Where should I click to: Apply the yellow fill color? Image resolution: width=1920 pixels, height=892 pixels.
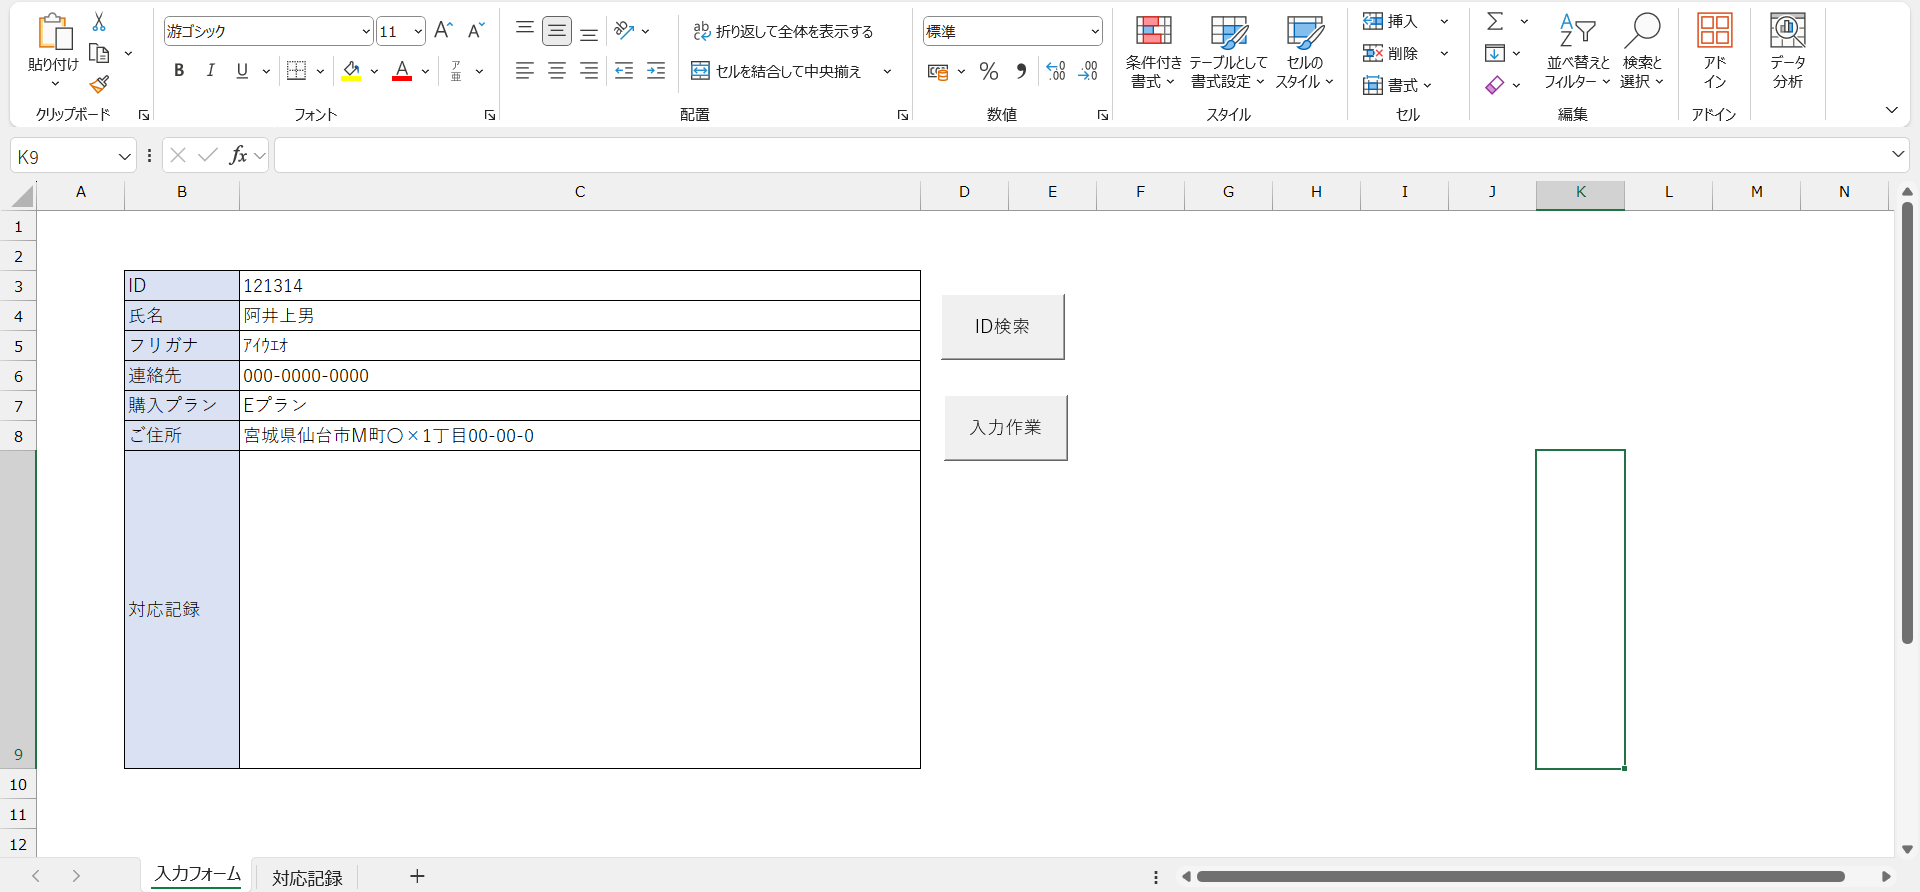pyautogui.click(x=352, y=71)
